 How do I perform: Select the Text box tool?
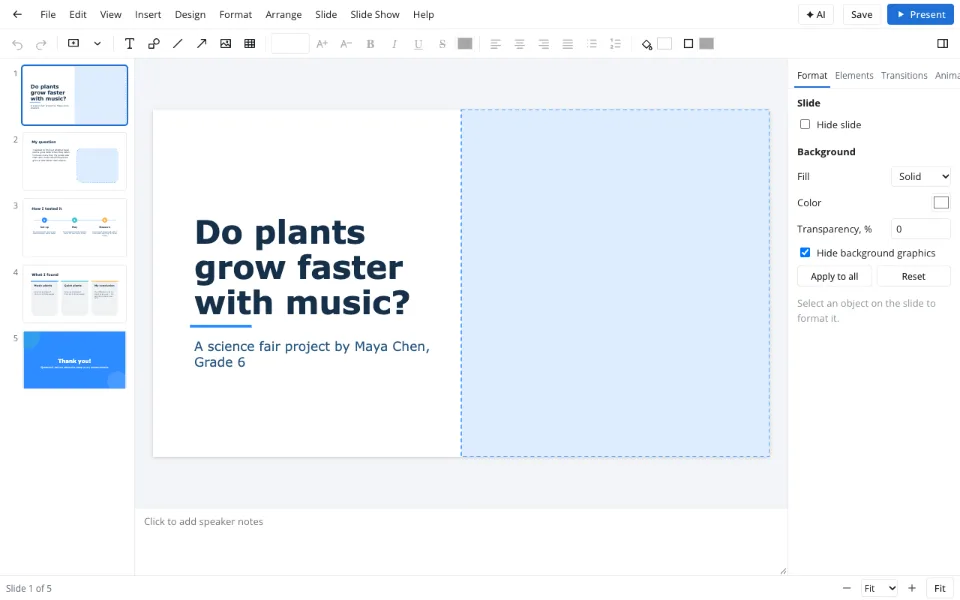[129, 43]
